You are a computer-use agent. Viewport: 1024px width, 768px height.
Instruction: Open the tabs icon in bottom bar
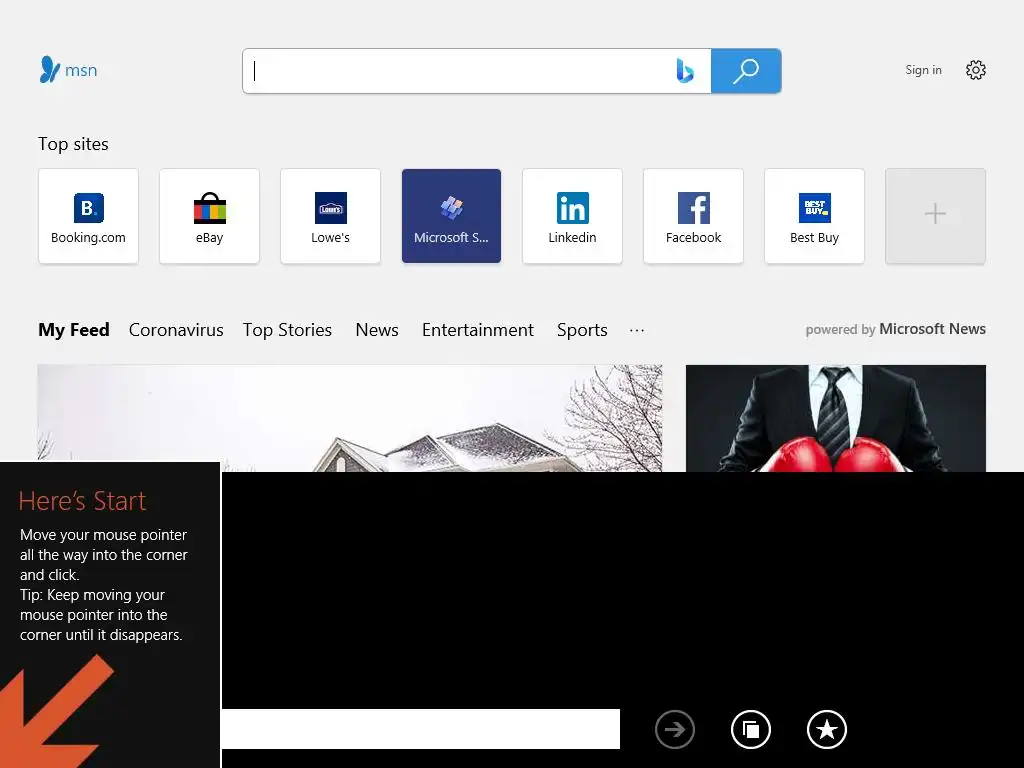pyautogui.click(x=751, y=729)
